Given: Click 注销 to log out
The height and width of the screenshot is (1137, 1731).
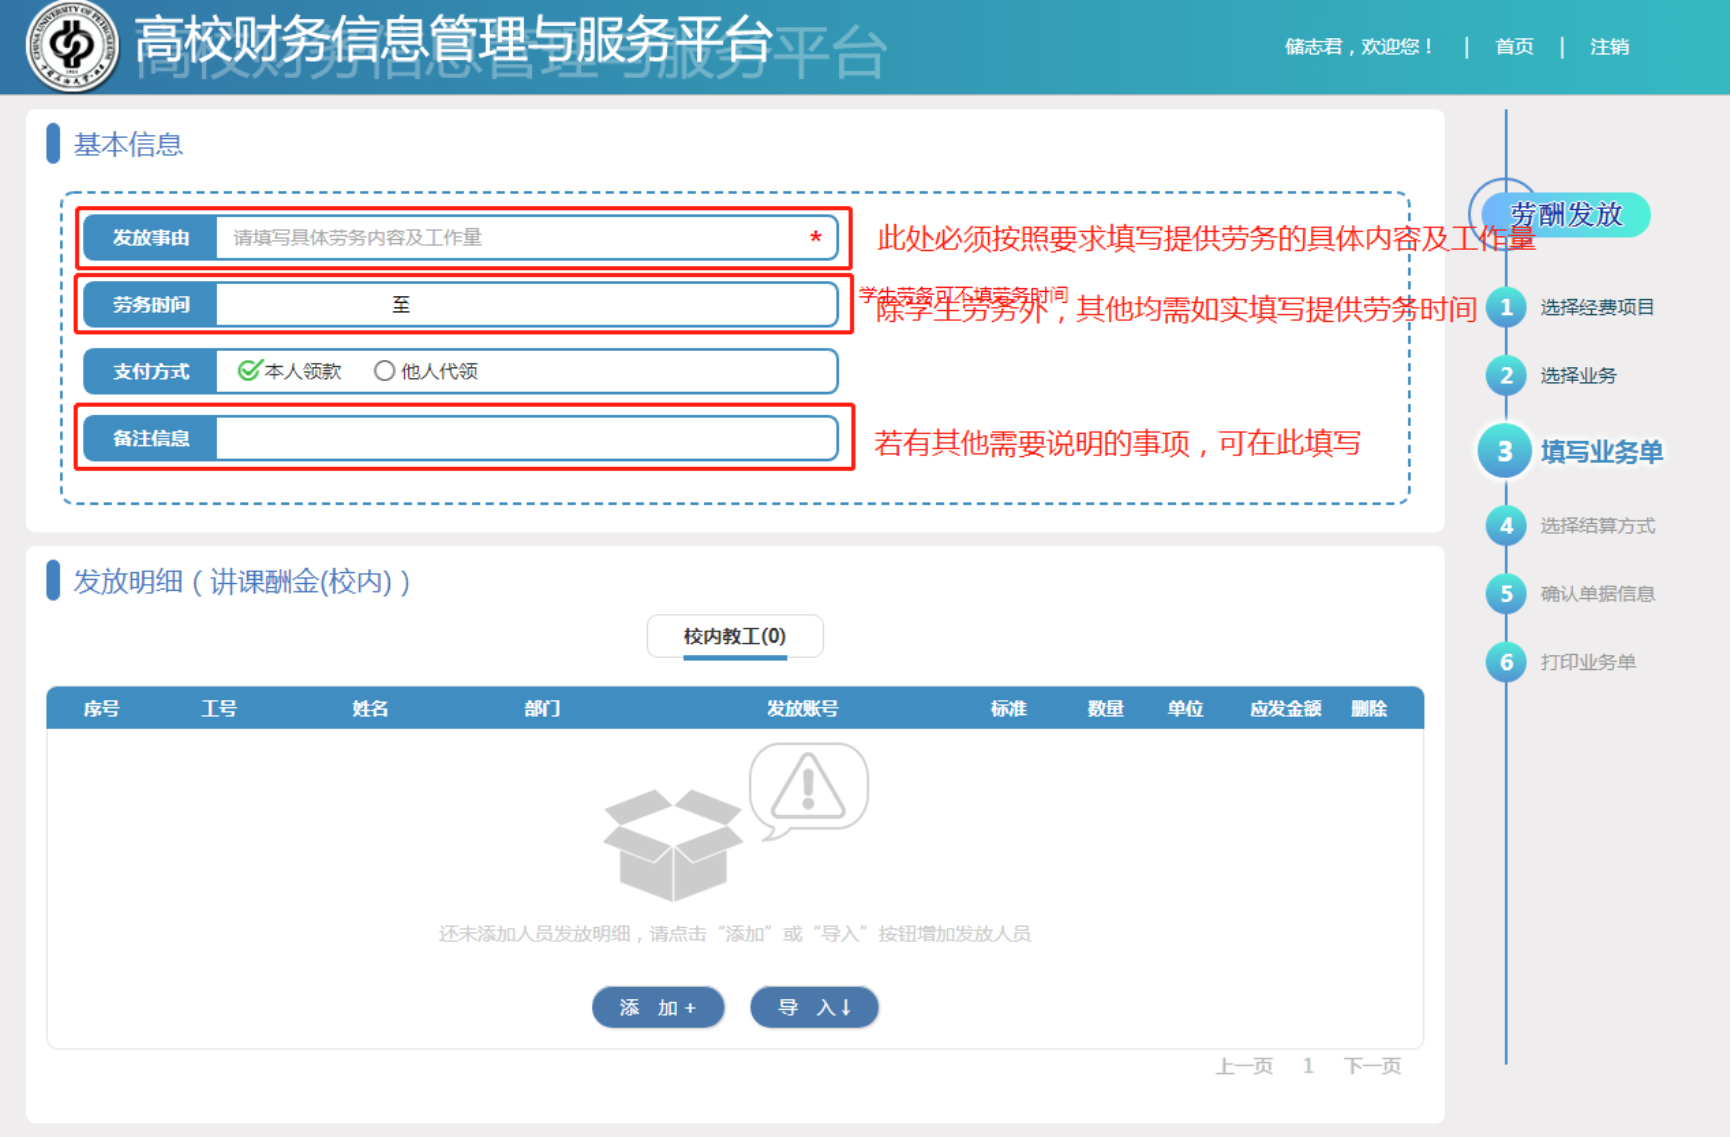Looking at the screenshot, I should point(1608,47).
